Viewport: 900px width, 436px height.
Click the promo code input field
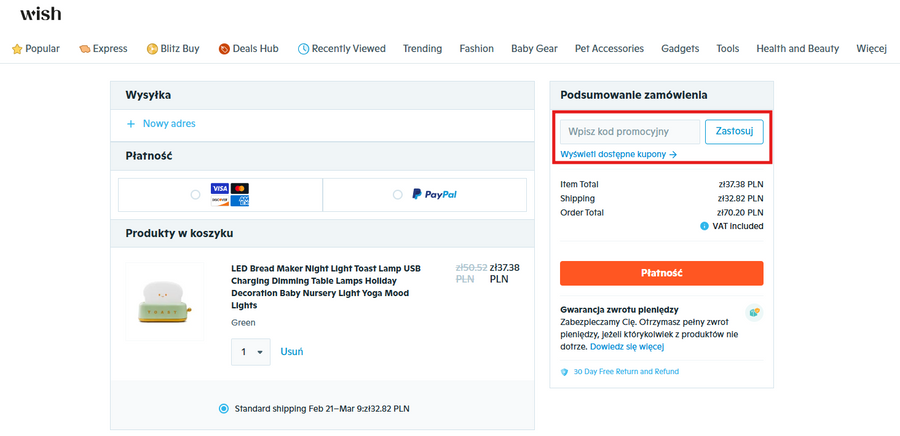[630, 132]
